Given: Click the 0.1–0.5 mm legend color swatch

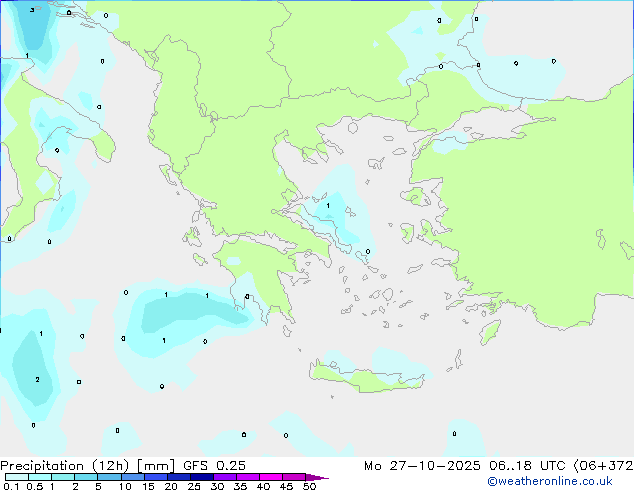Looking at the screenshot, I should (17, 477).
